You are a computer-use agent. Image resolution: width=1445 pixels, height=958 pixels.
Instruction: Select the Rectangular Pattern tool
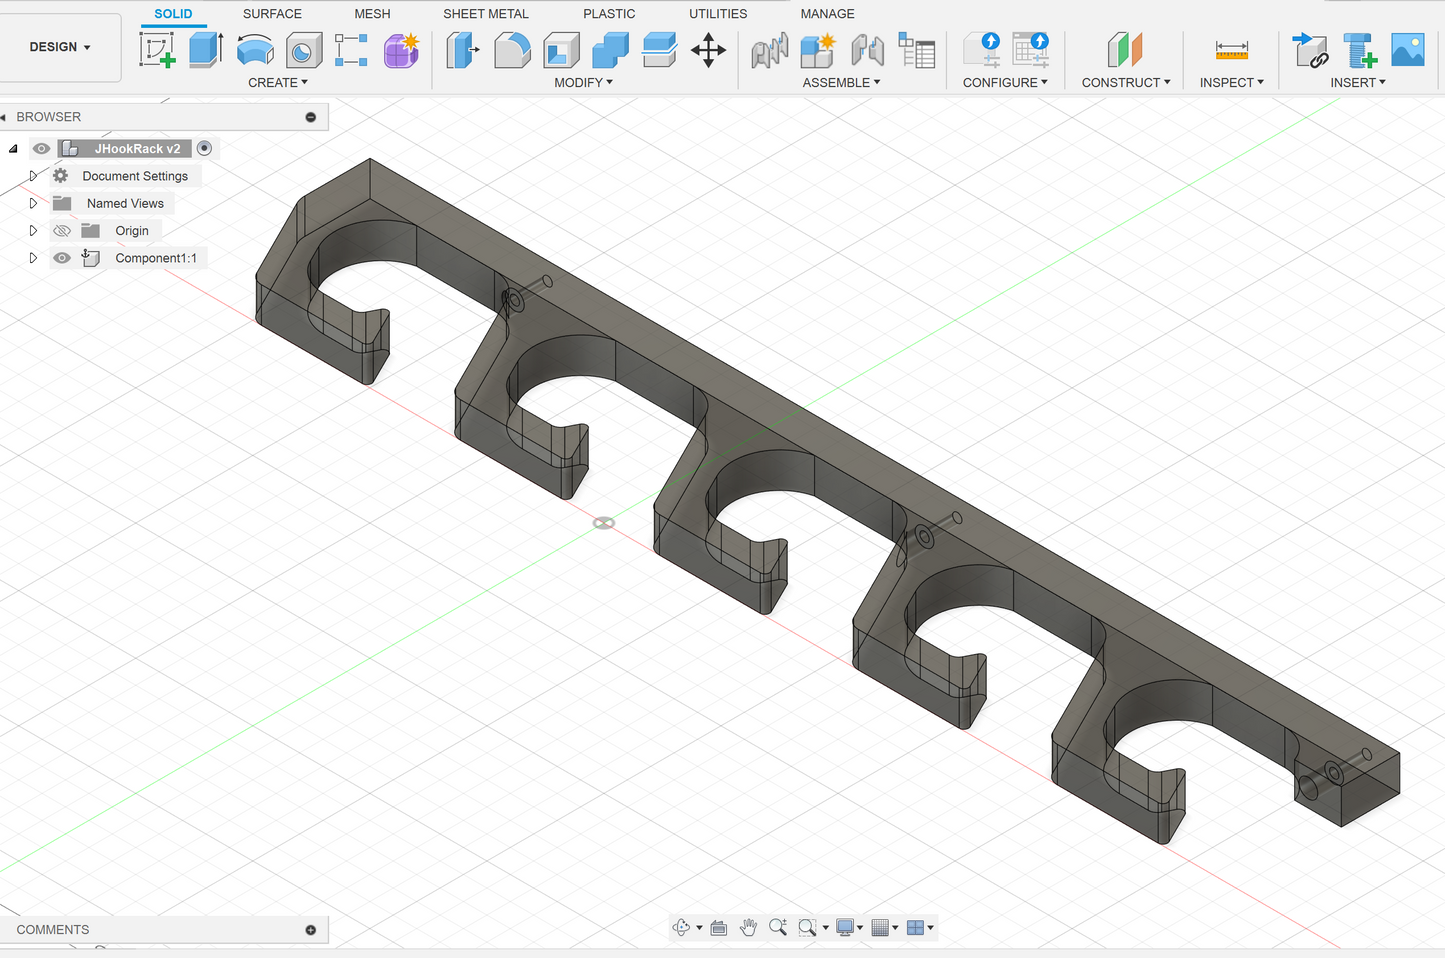351,50
